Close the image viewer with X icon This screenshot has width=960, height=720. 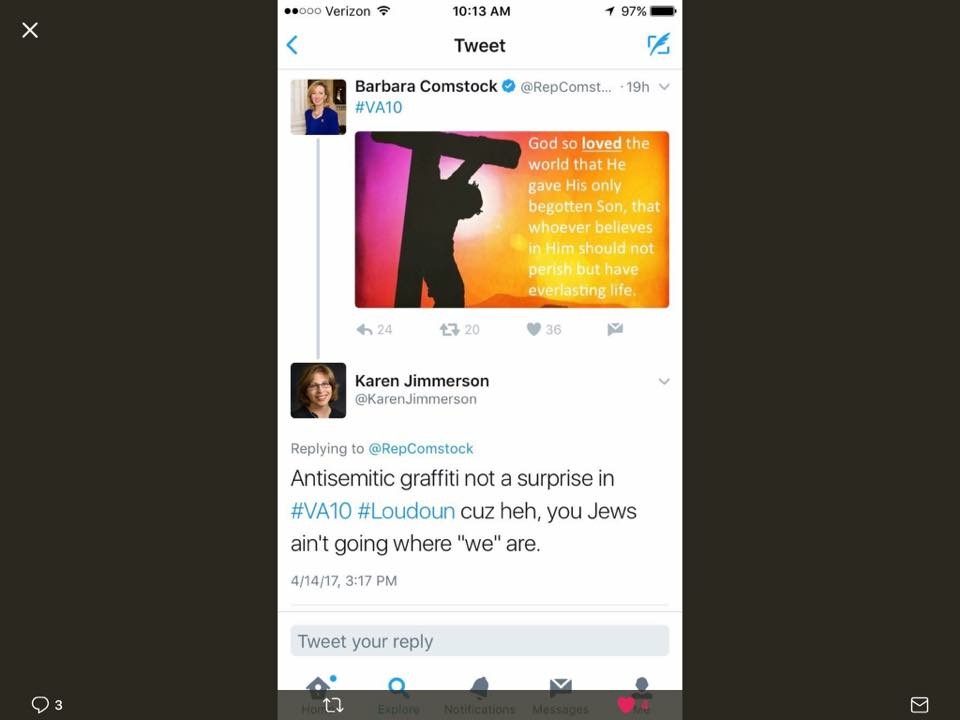pyautogui.click(x=30, y=30)
